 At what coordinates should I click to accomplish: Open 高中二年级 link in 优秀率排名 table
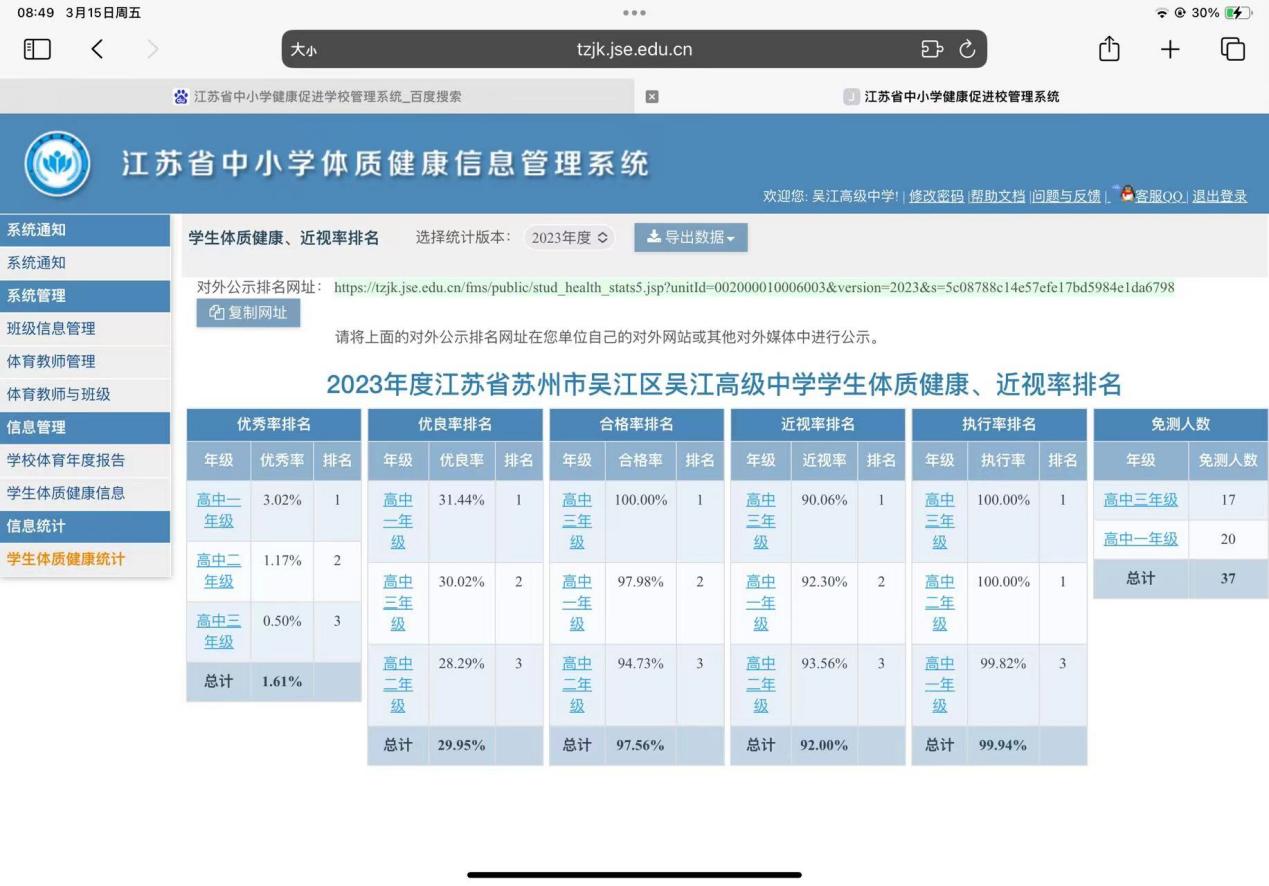tap(218, 570)
